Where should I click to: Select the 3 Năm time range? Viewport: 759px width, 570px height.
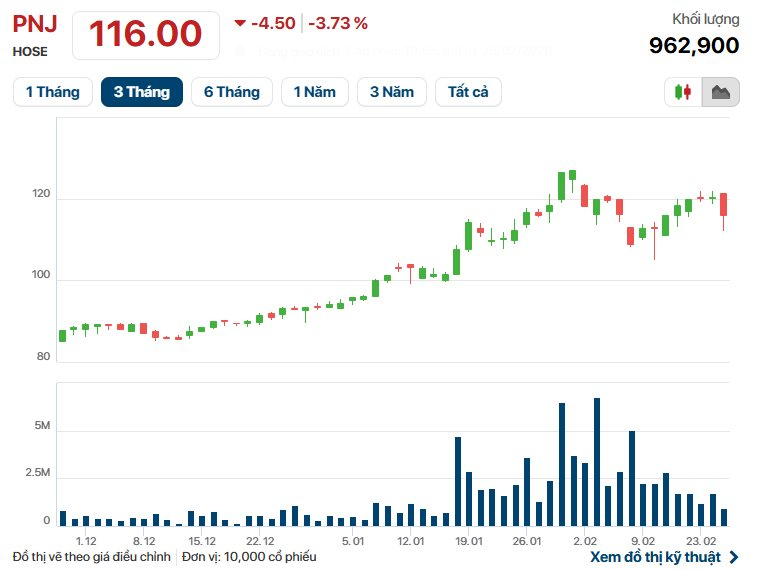click(x=392, y=92)
